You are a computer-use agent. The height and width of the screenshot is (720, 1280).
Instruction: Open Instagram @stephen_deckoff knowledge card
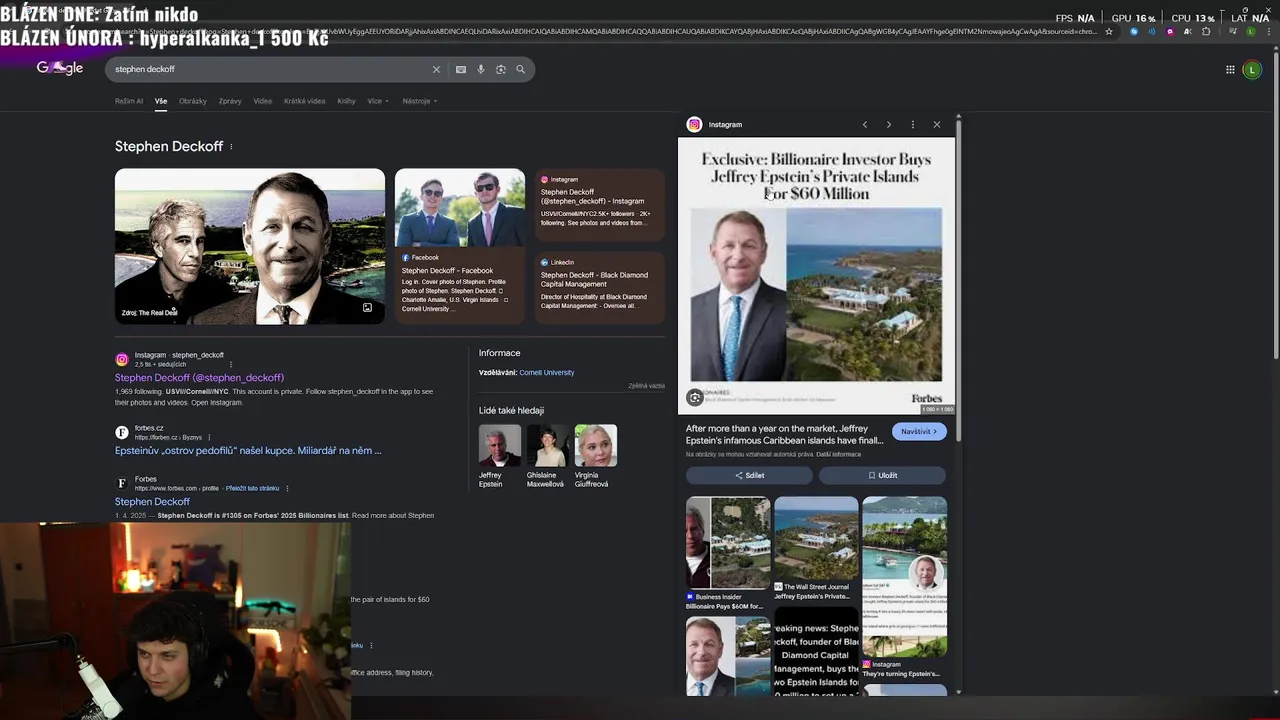coord(600,204)
